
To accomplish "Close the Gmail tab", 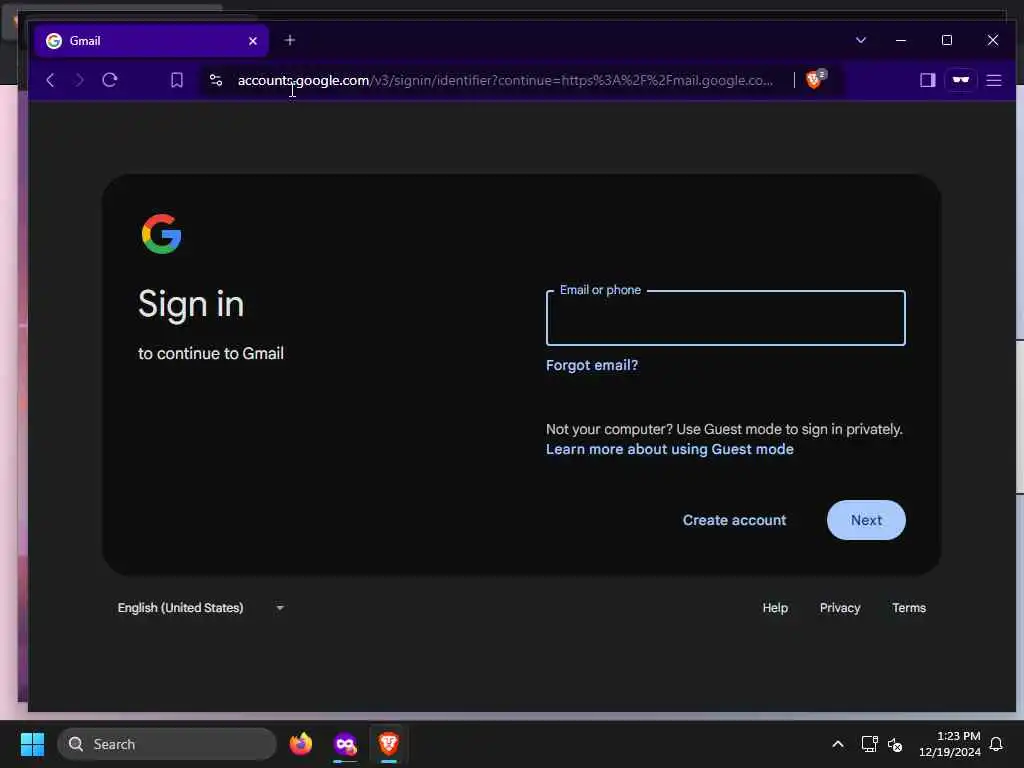I will pos(253,40).
